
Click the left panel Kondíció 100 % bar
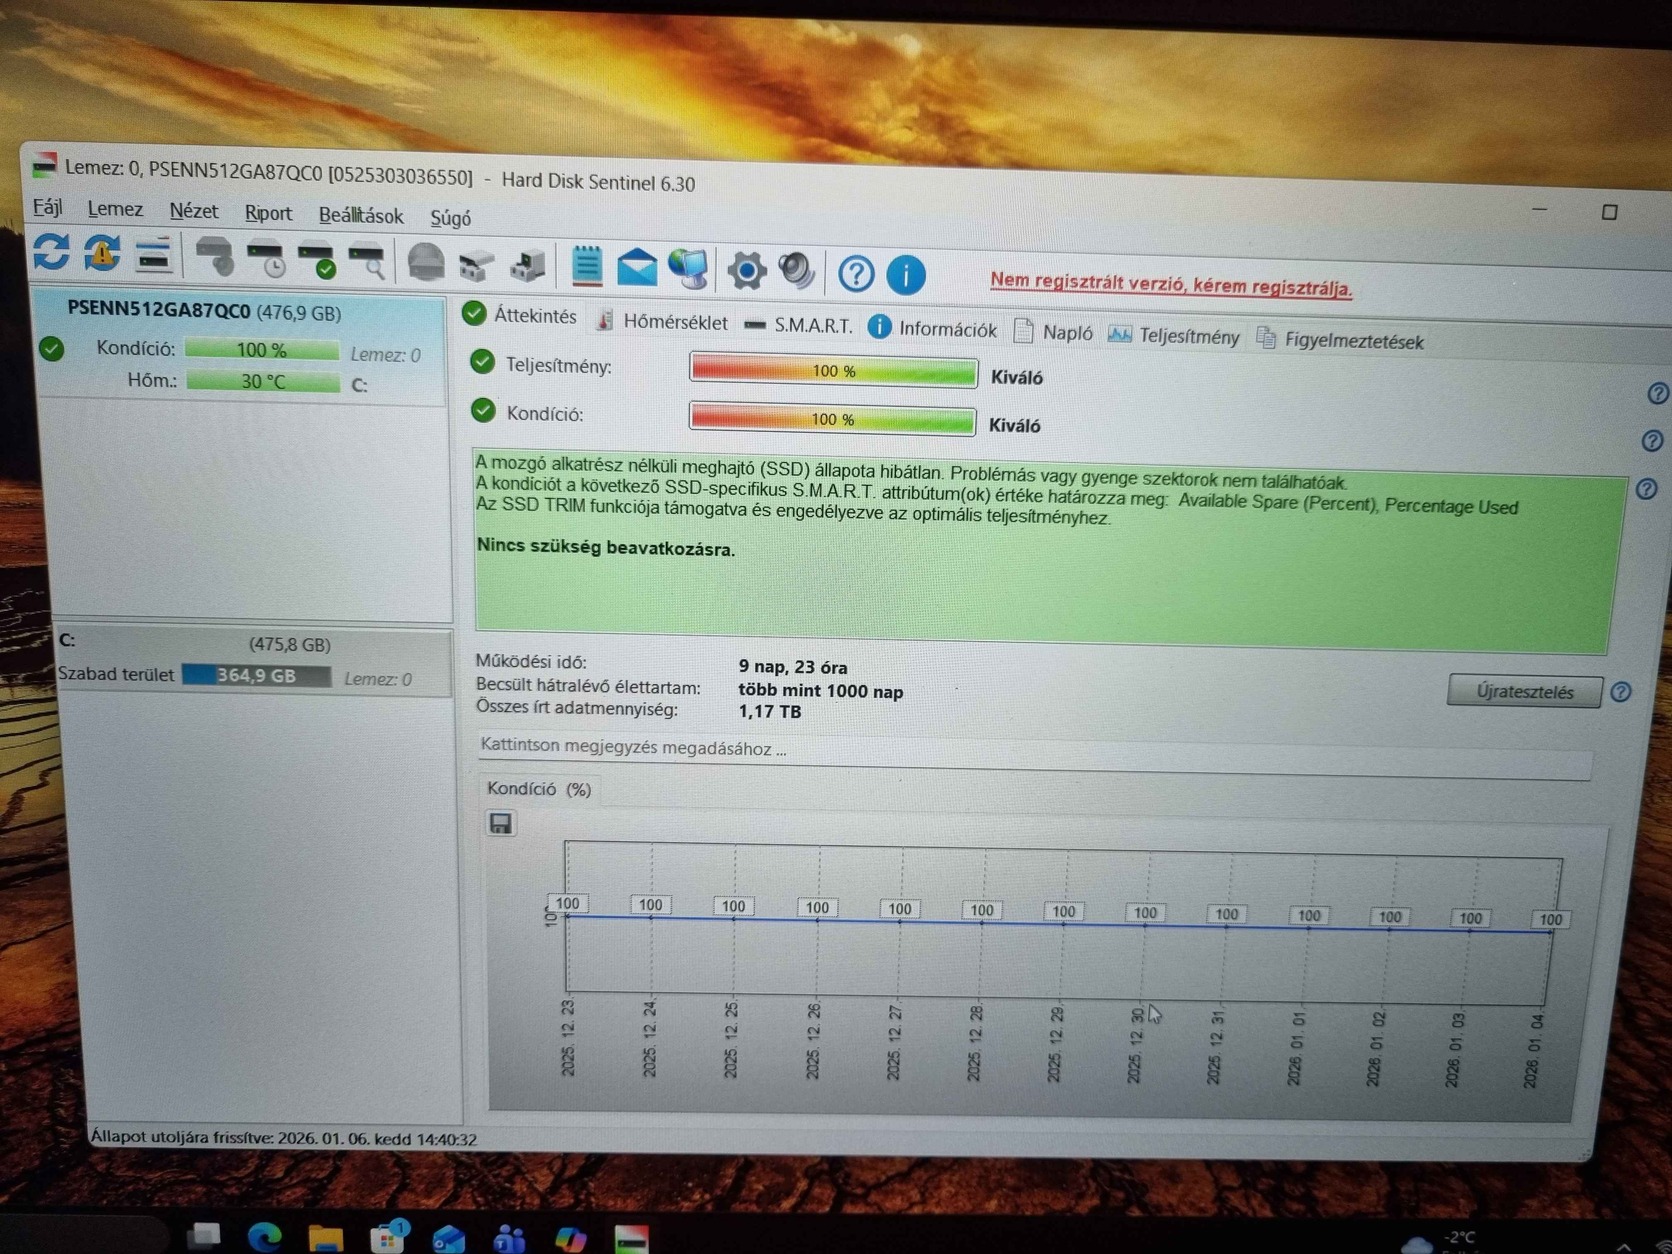[262, 350]
